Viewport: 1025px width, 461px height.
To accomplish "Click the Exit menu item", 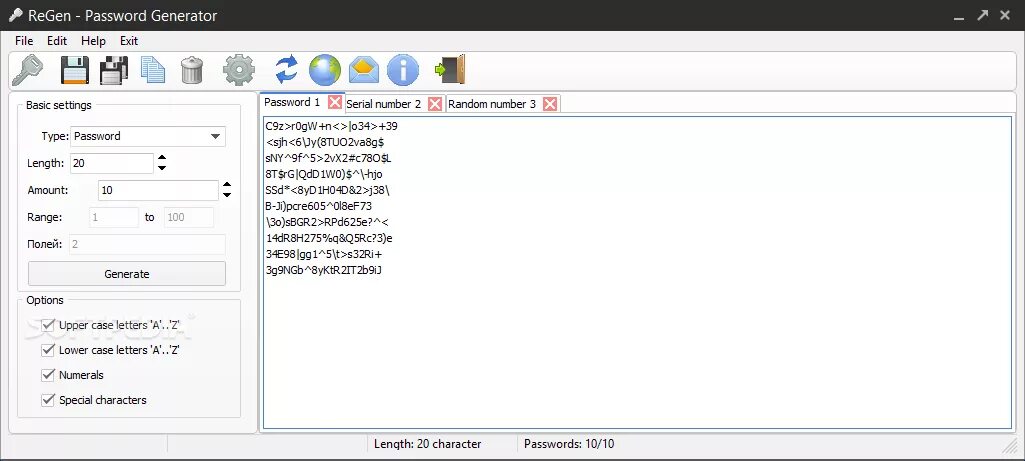I will pos(129,41).
